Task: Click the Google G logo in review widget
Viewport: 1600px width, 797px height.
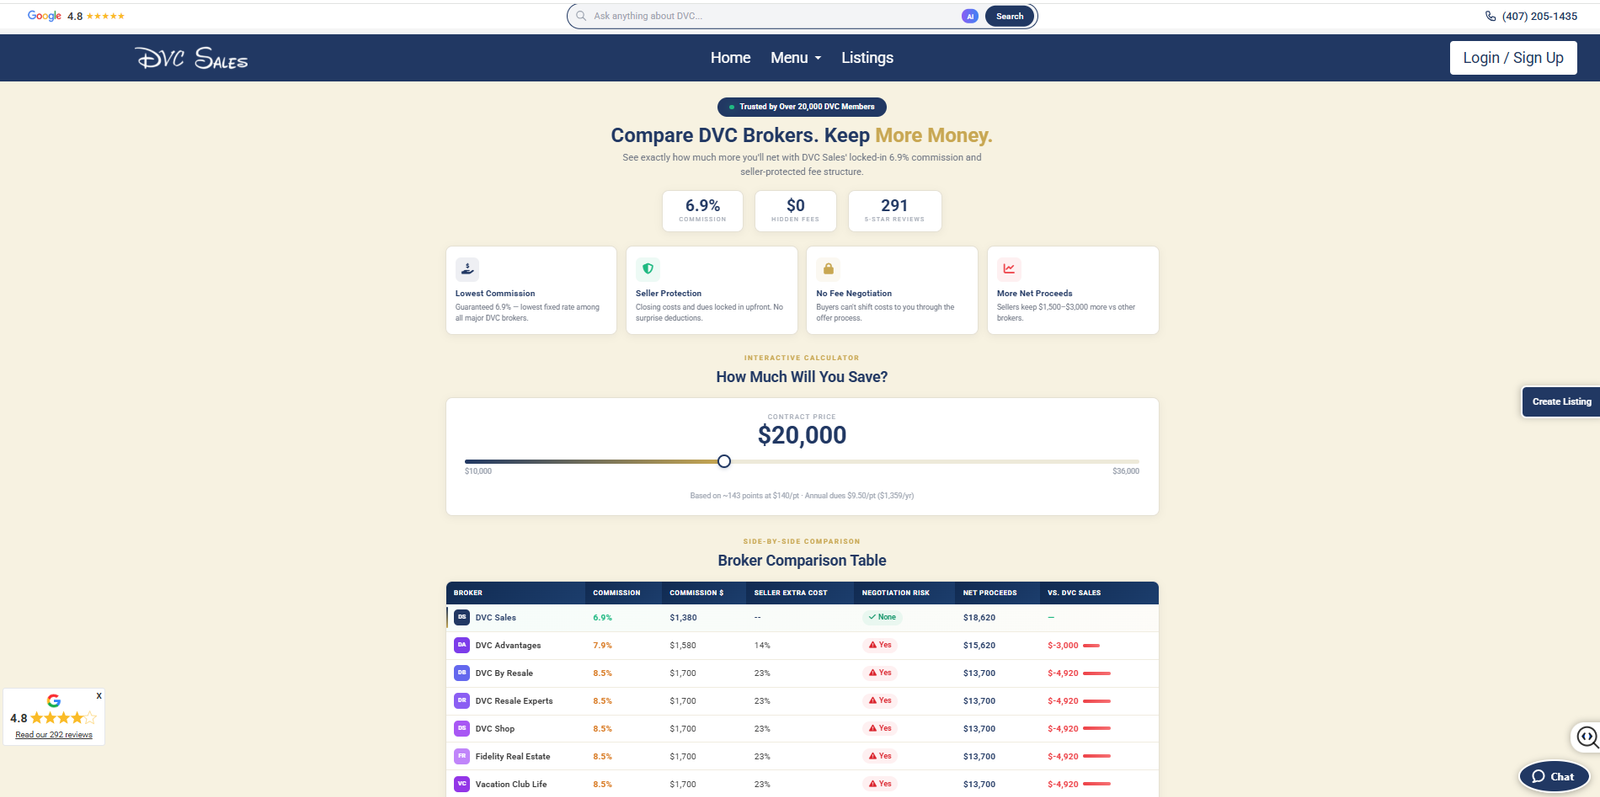Action: point(54,701)
